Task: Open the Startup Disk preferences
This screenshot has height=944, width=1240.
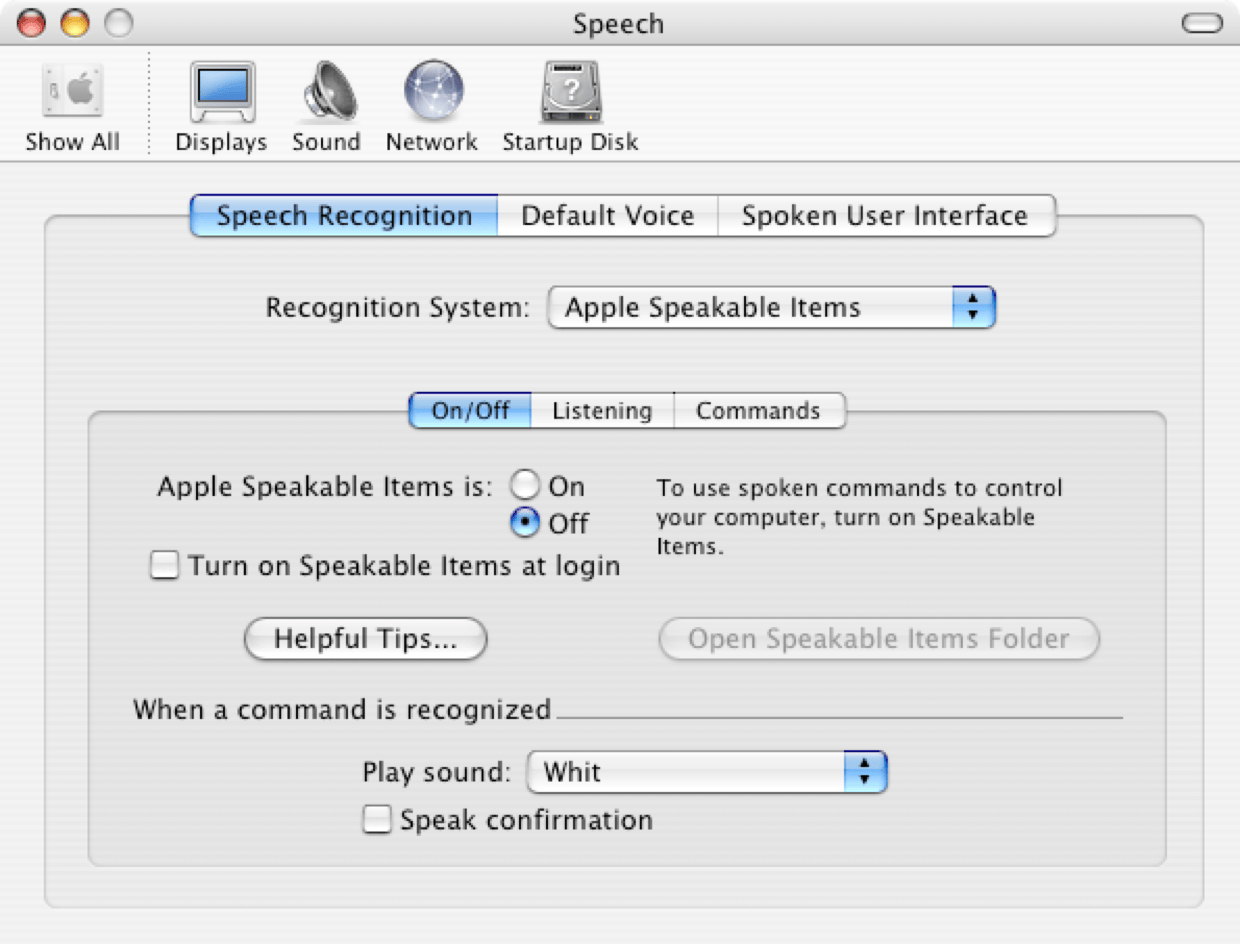Action: pos(570,107)
